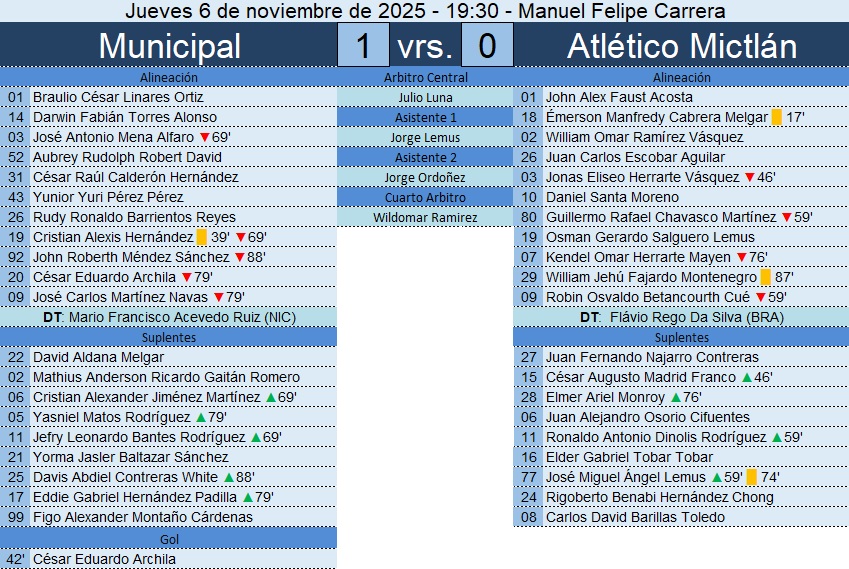Click Émerson Manfredy Cabrera Melgar's yellow card icon
The height and width of the screenshot is (569, 849).
click(x=777, y=117)
